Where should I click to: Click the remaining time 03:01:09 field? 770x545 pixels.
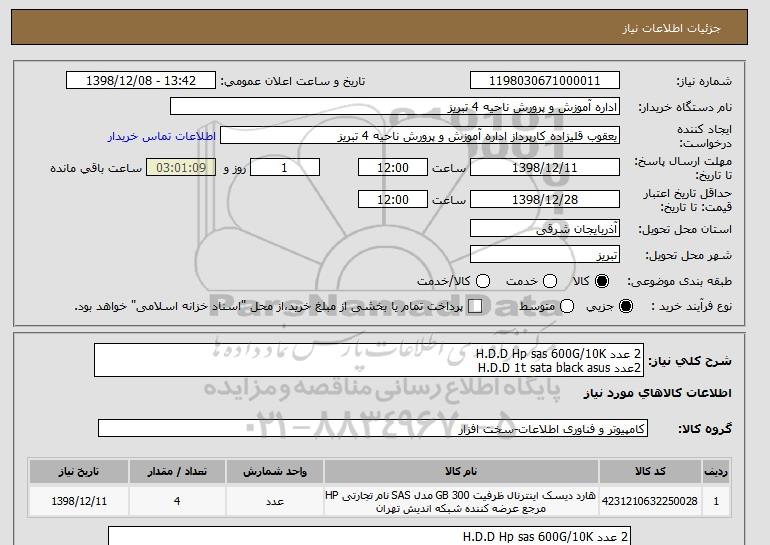(181, 167)
